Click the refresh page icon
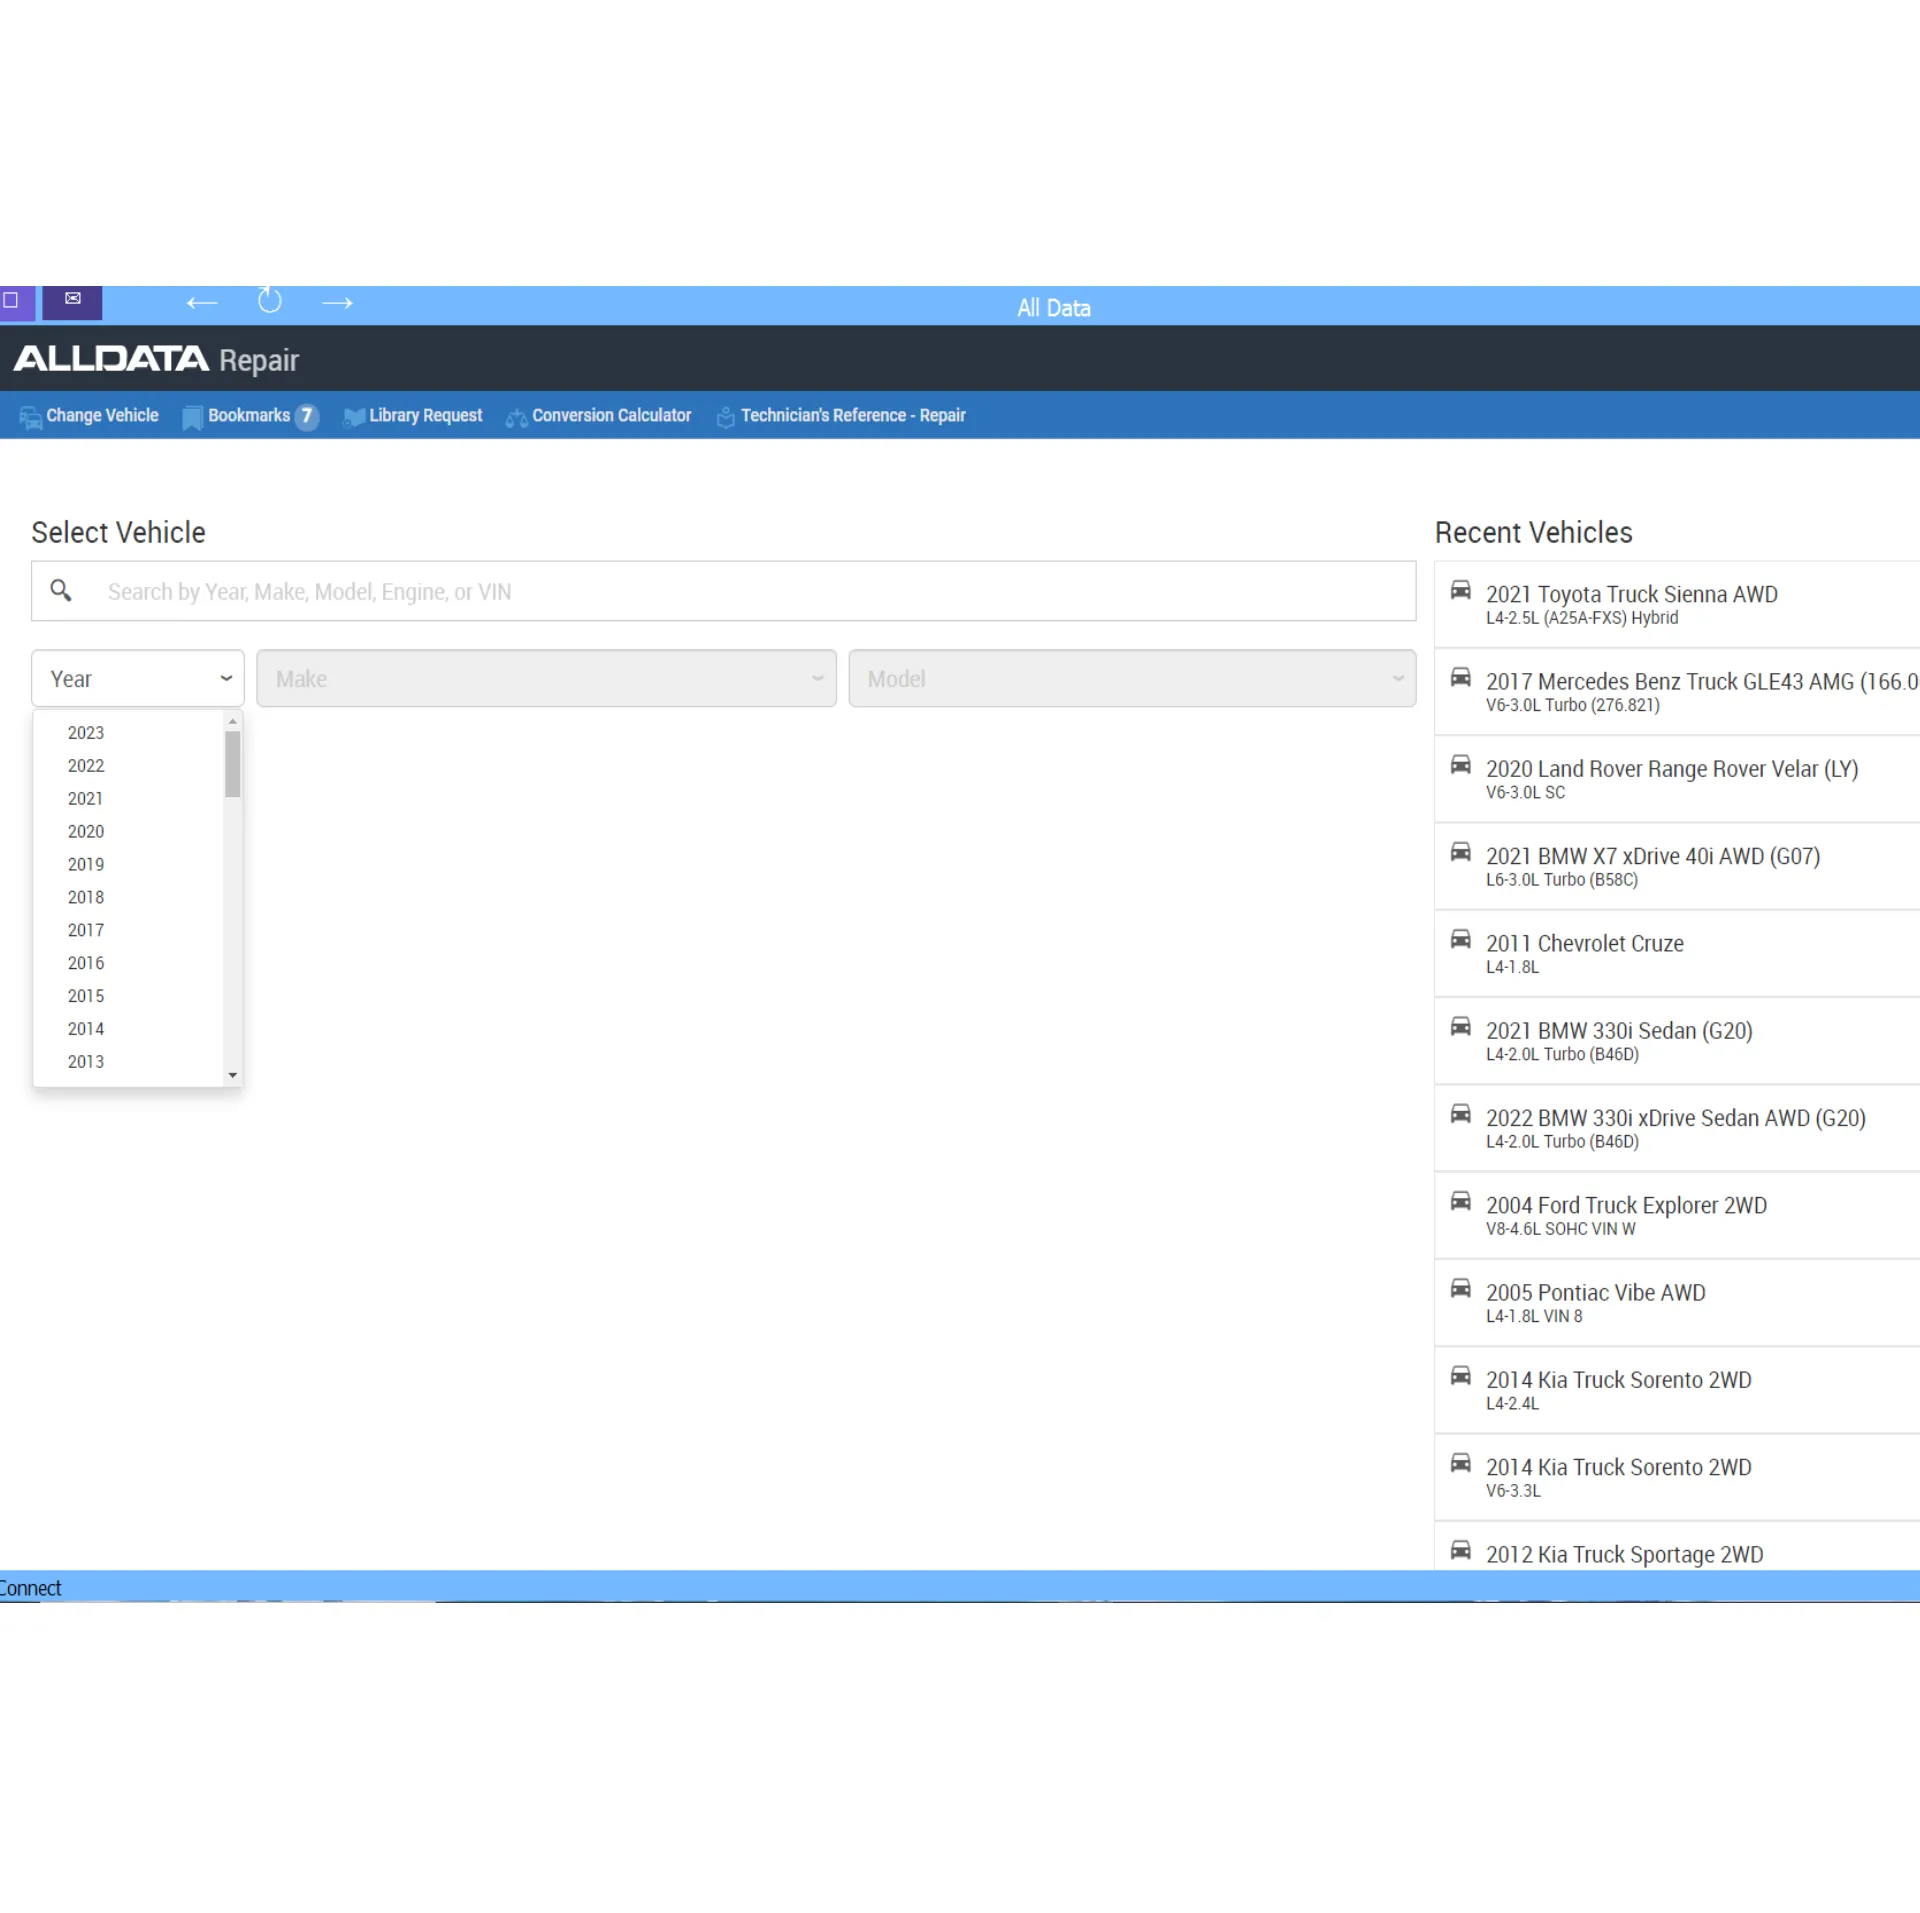The height and width of the screenshot is (1913, 1920). pyautogui.click(x=270, y=301)
